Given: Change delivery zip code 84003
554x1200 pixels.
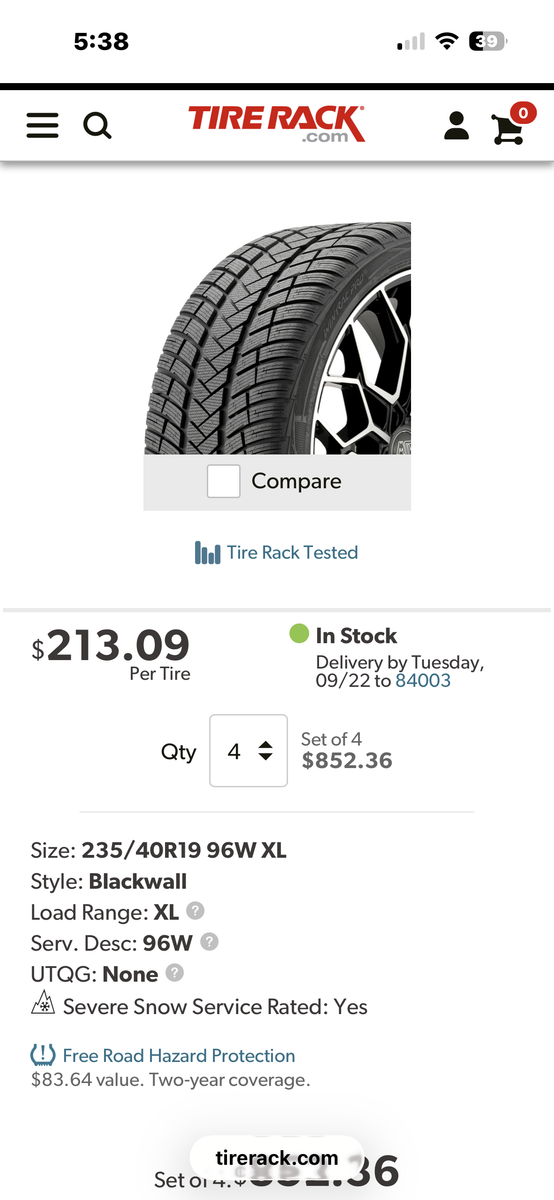Looking at the screenshot, I should (423, 680).
